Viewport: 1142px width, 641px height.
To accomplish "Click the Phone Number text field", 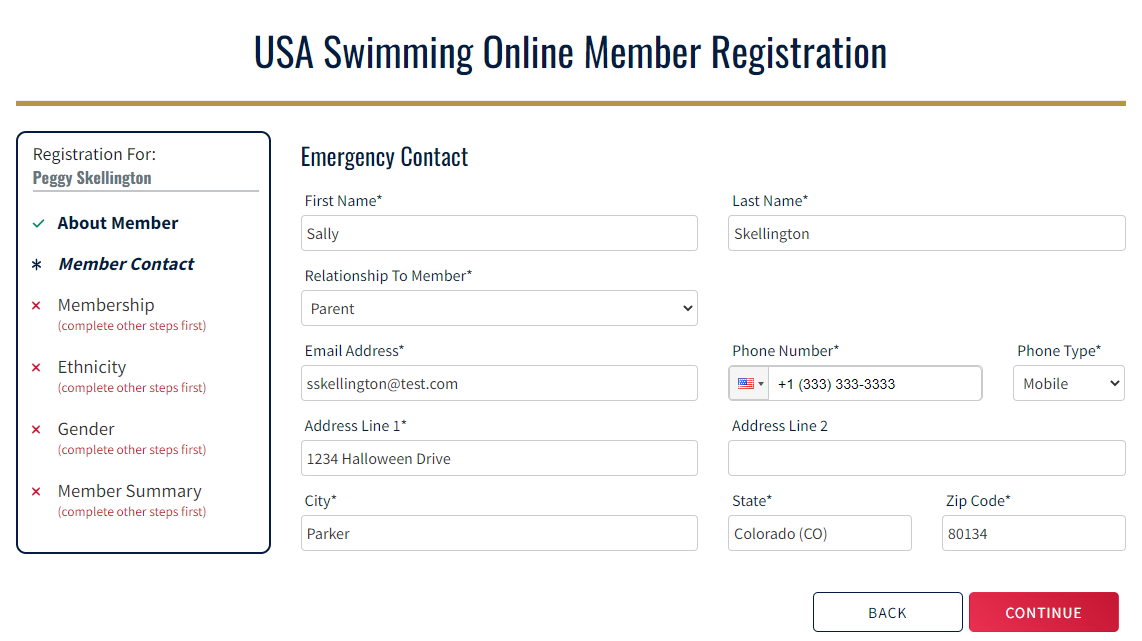I will click(875, 384).
